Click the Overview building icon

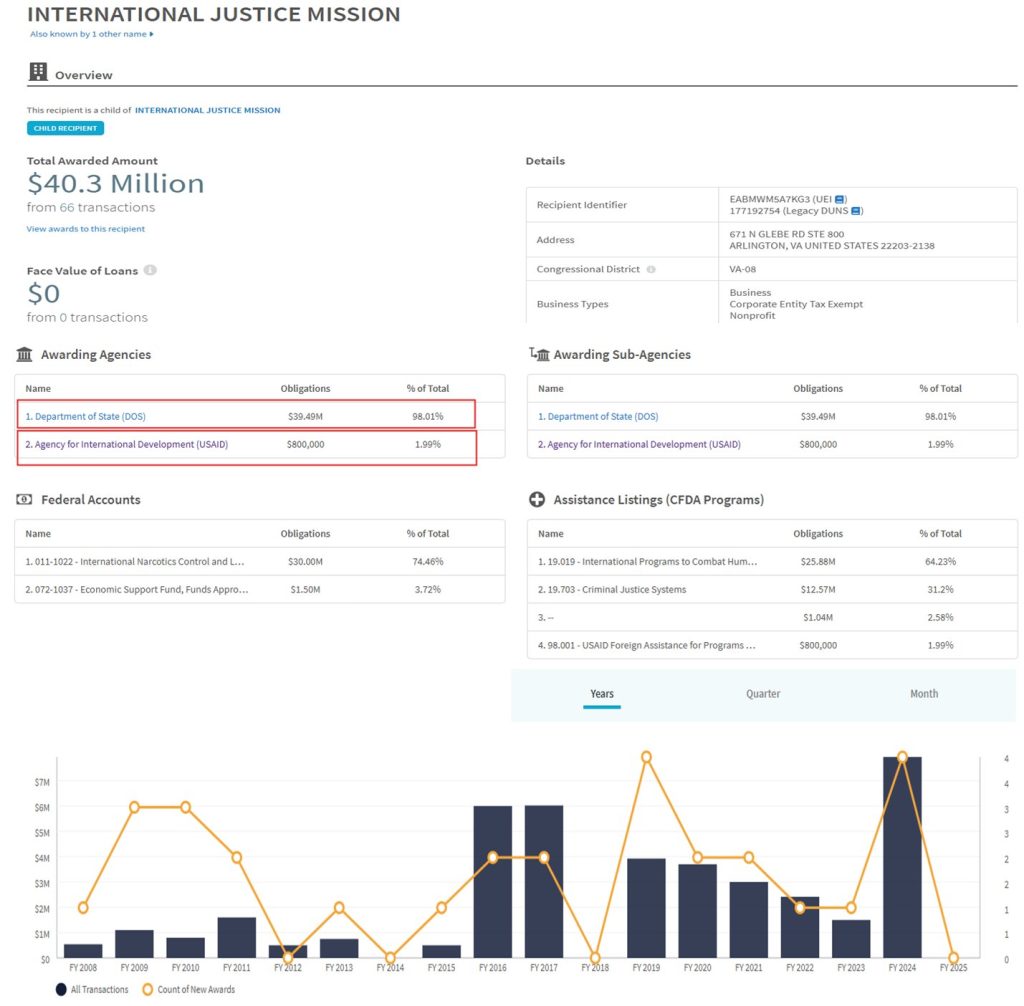(38, 72)
